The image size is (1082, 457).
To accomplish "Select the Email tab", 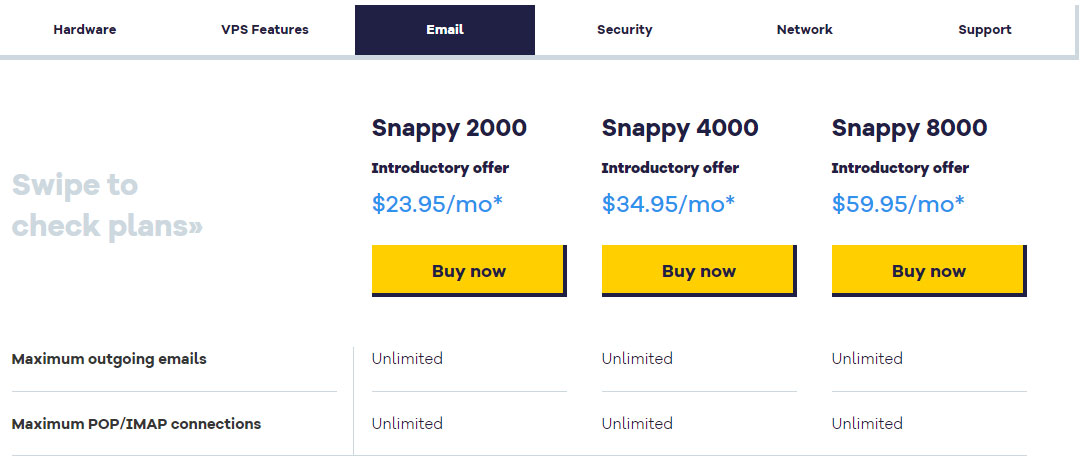I will 444,30.
